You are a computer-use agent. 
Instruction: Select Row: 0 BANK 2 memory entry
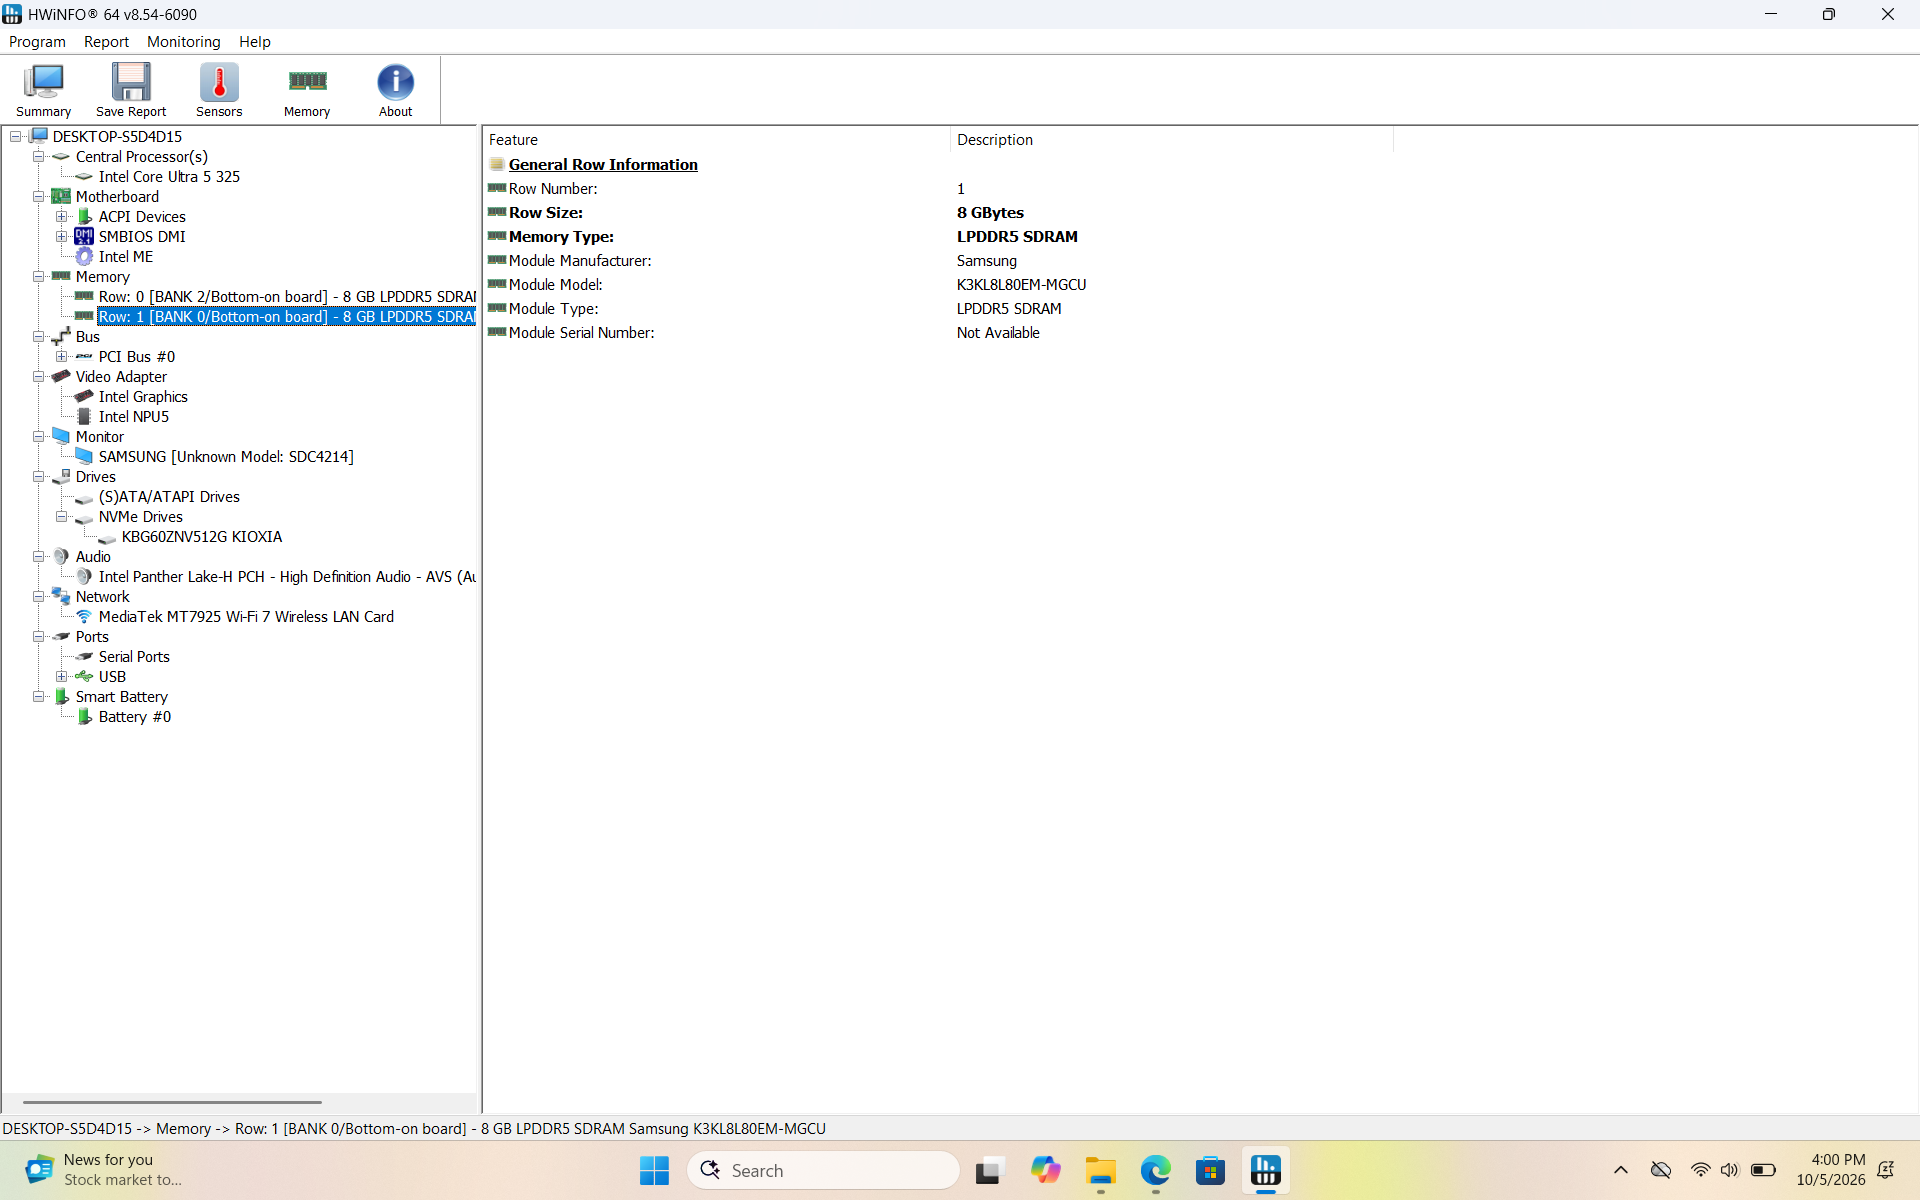(286, 297)
